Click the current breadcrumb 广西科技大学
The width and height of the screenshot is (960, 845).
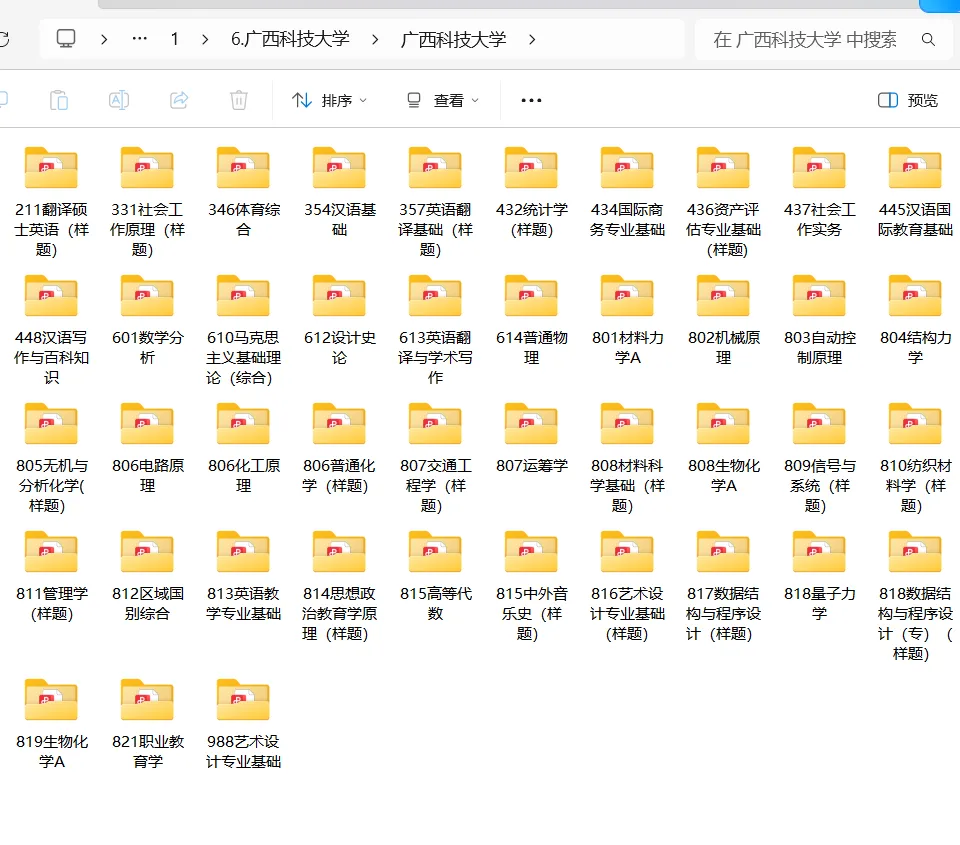click(x=454, y=40)
